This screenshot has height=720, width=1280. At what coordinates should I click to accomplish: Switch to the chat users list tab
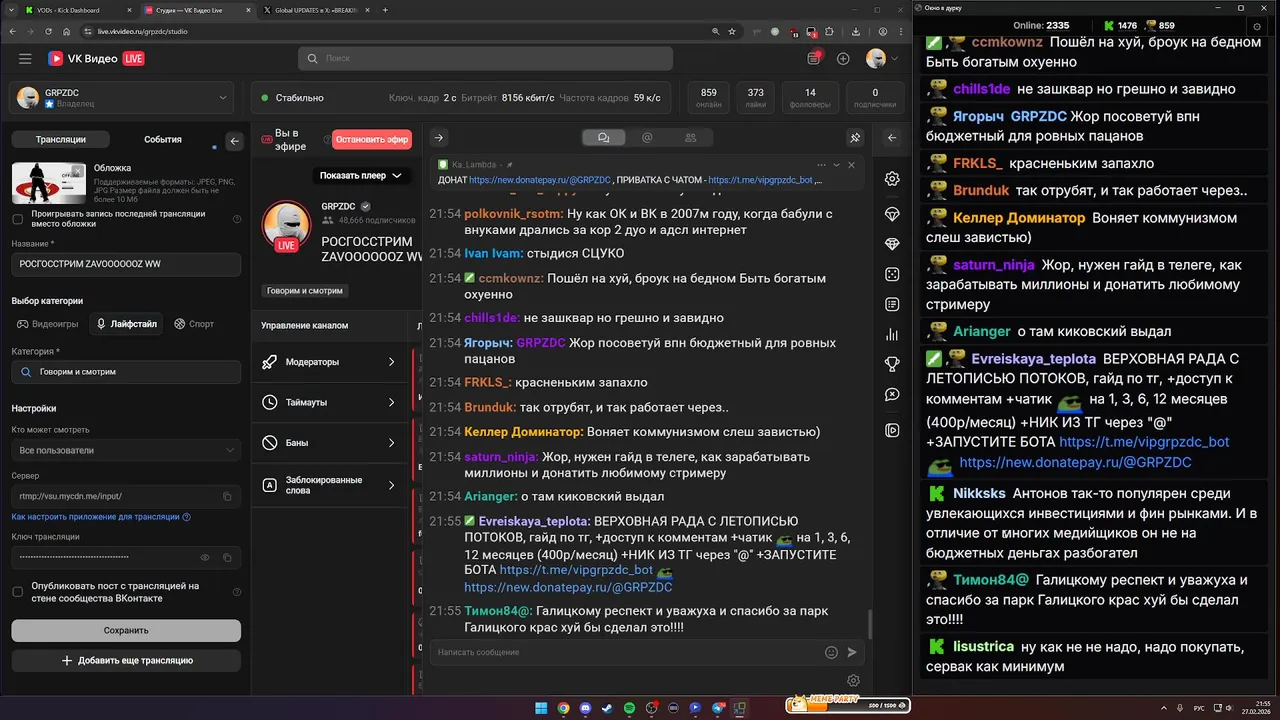[691, 138]
